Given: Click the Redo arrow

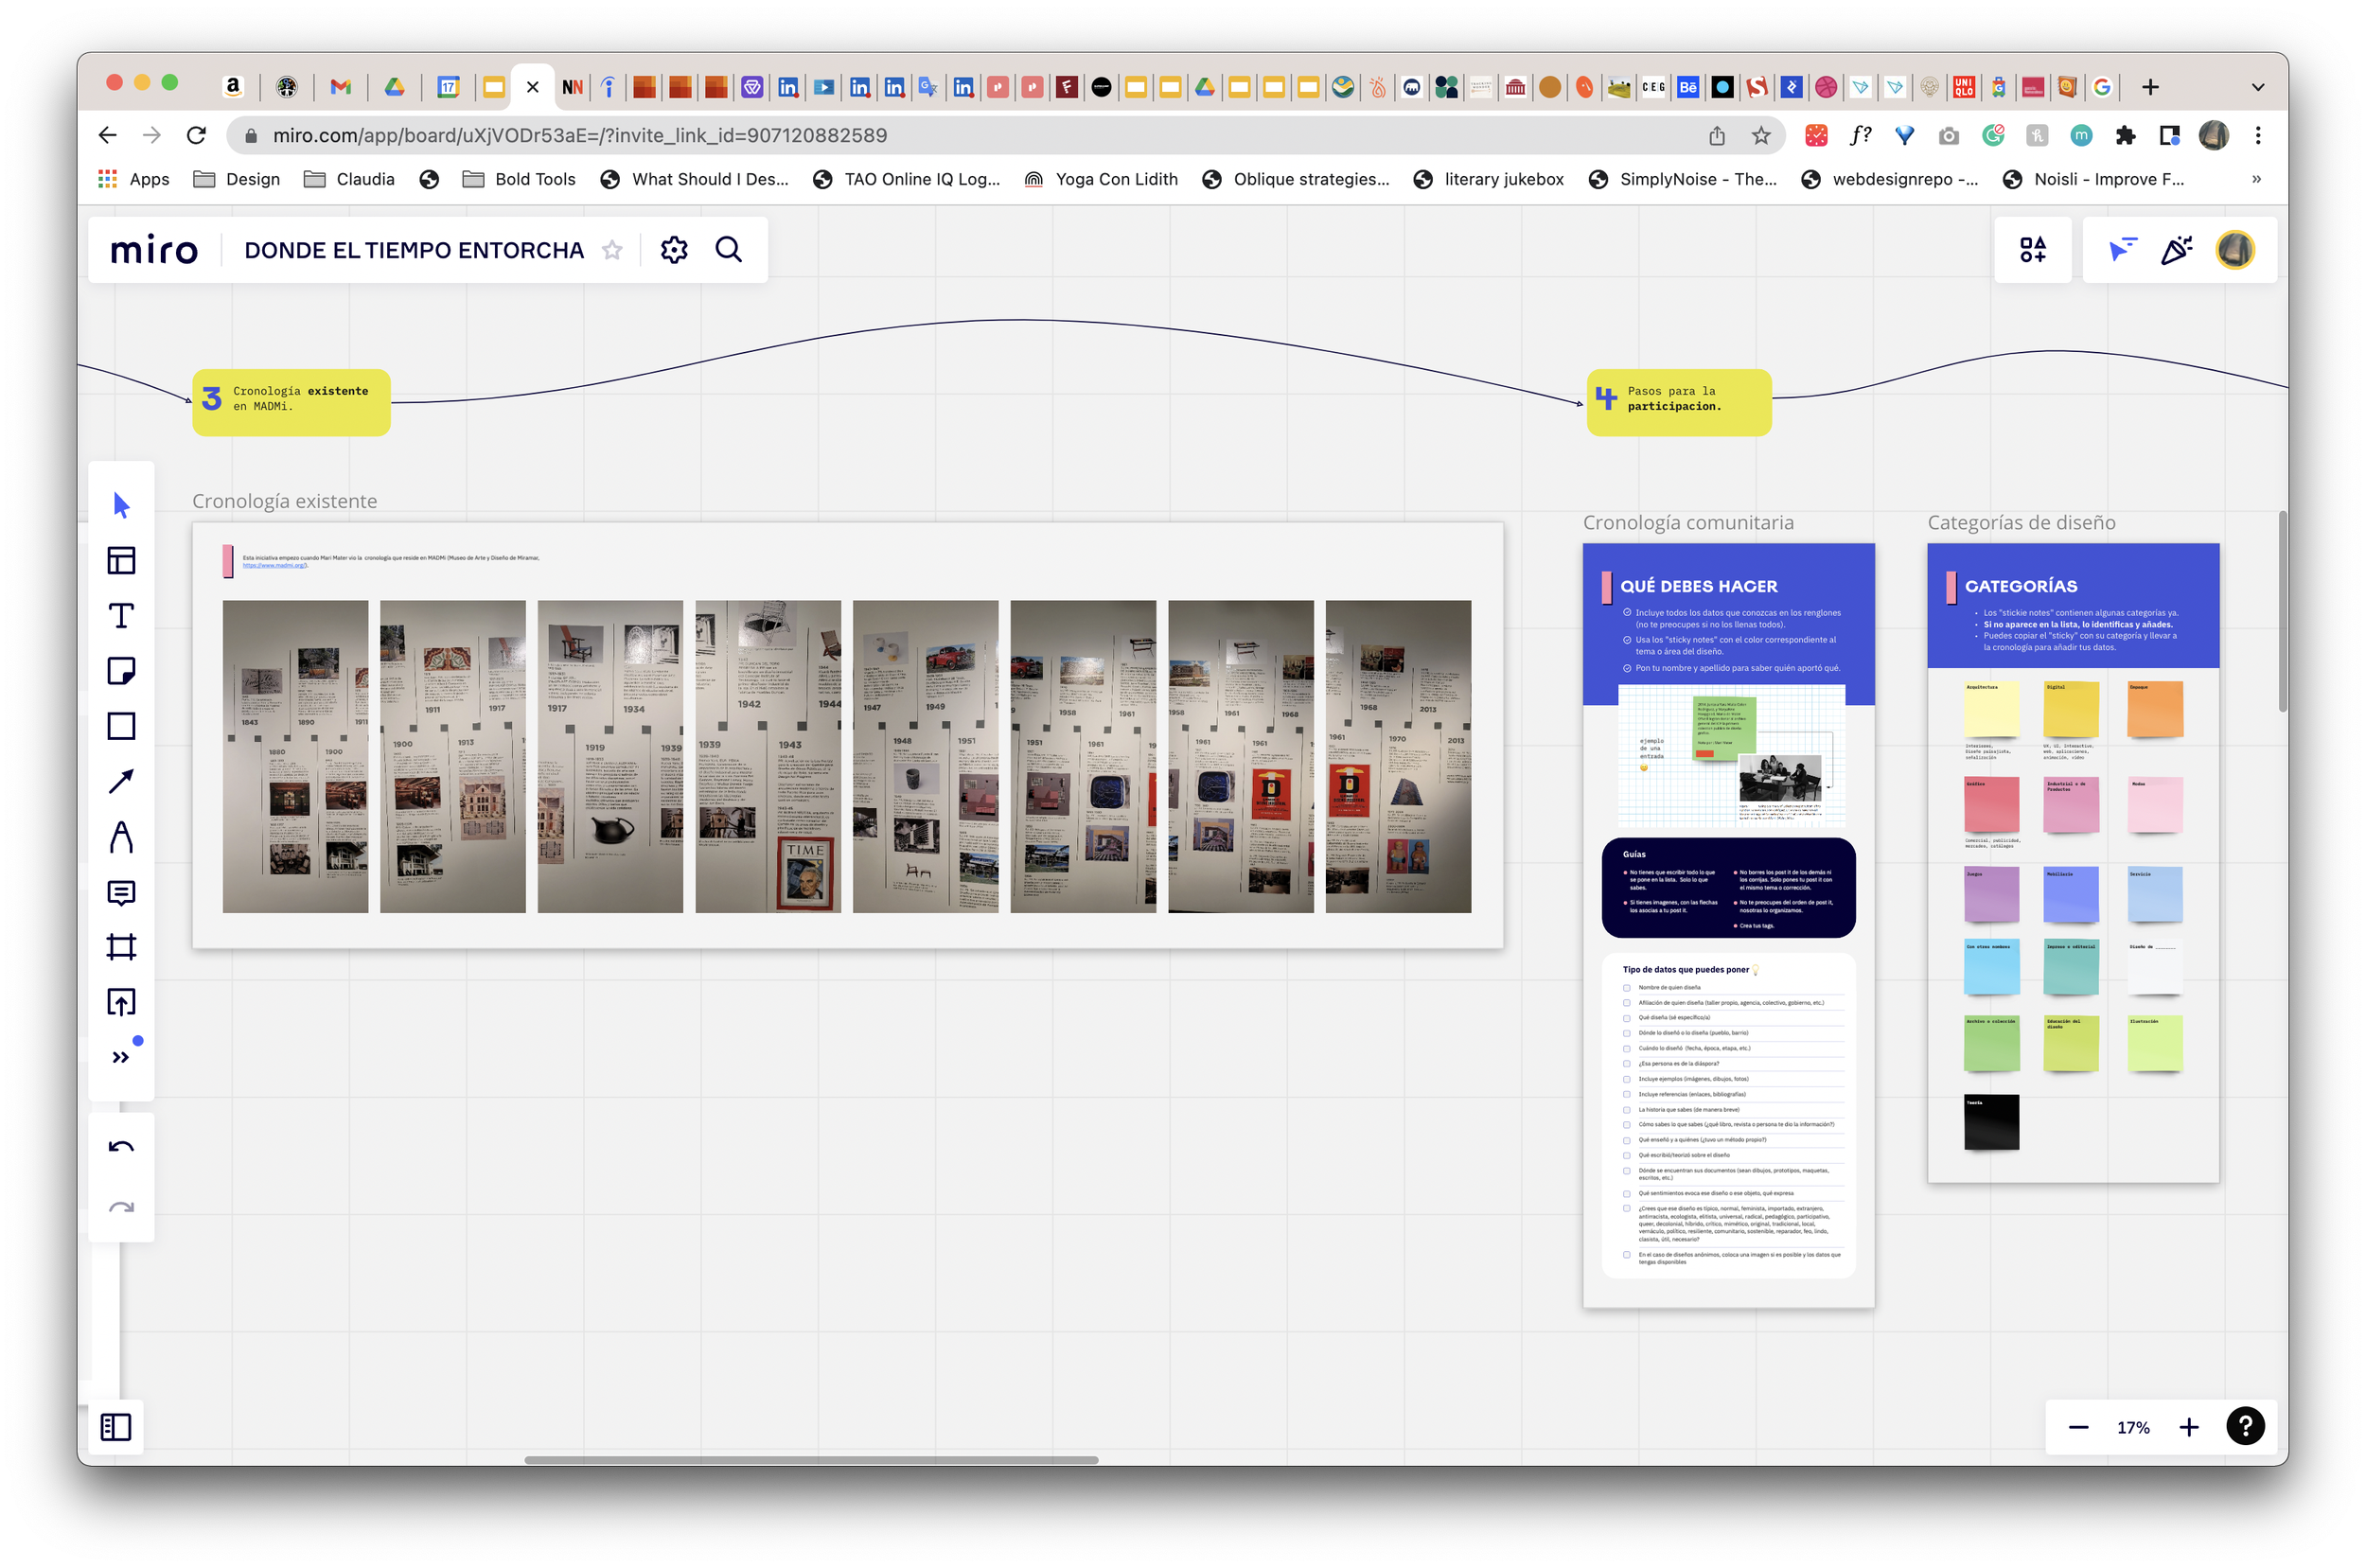Looking at the screenshot, I should [x=121, y=1207].
